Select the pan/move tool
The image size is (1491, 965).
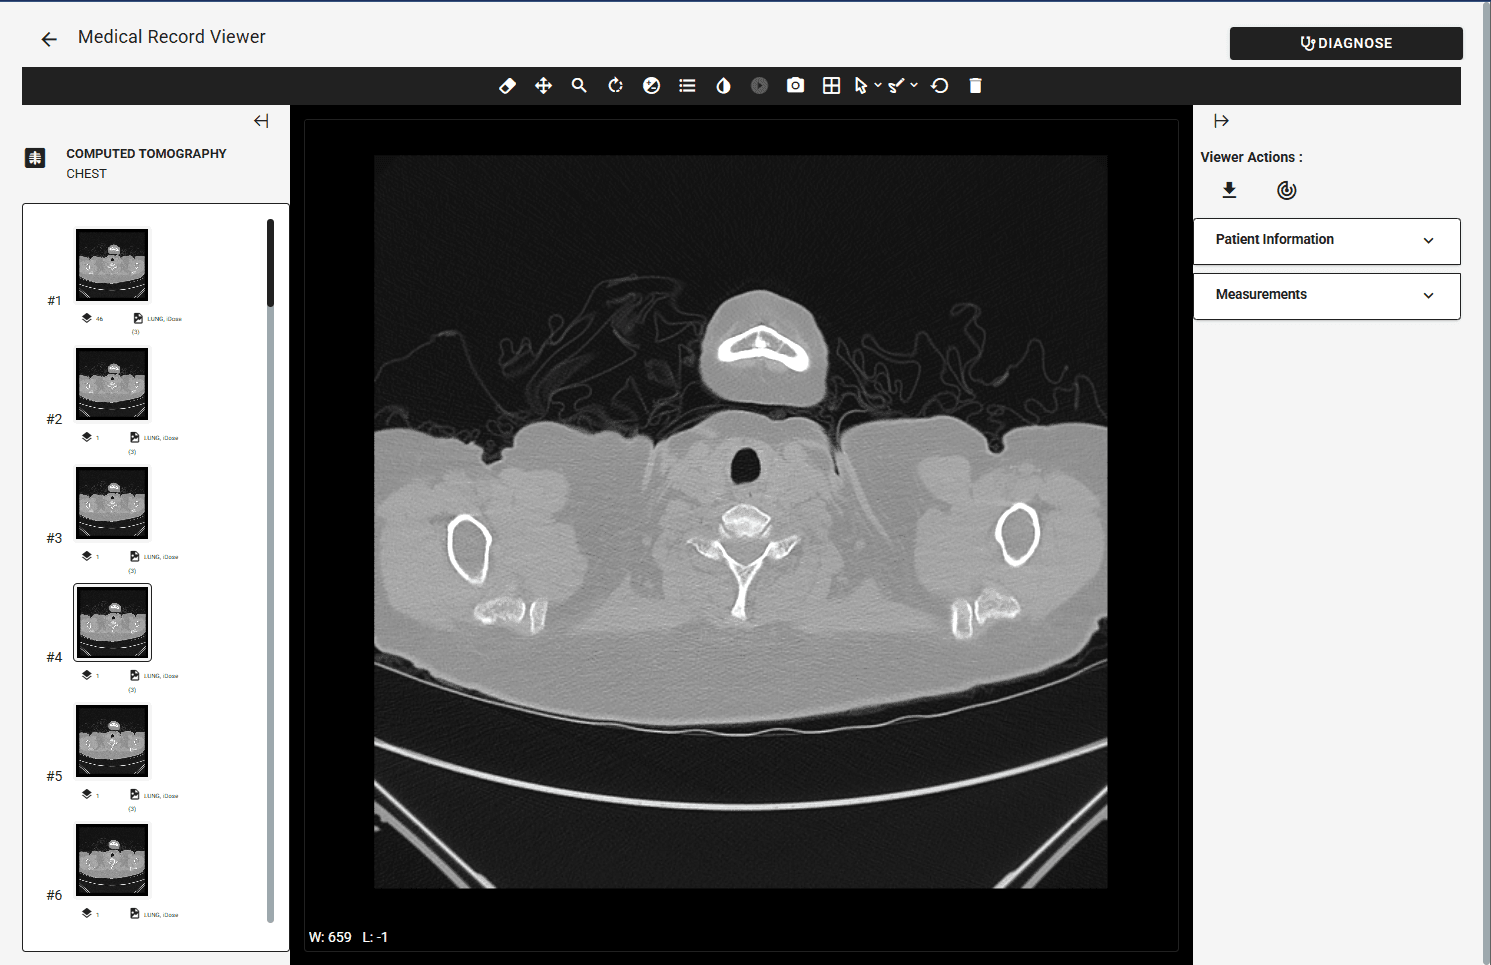(x=543, y=86)
